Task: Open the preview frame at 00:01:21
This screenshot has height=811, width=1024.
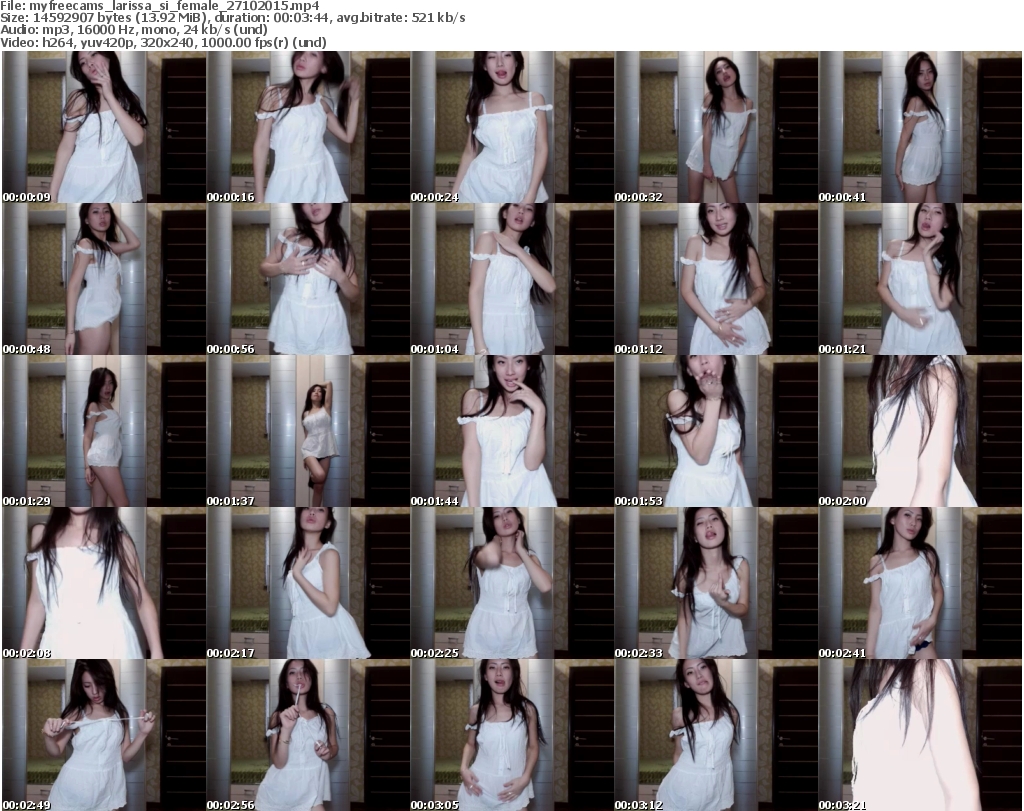Action: point(920,279)
